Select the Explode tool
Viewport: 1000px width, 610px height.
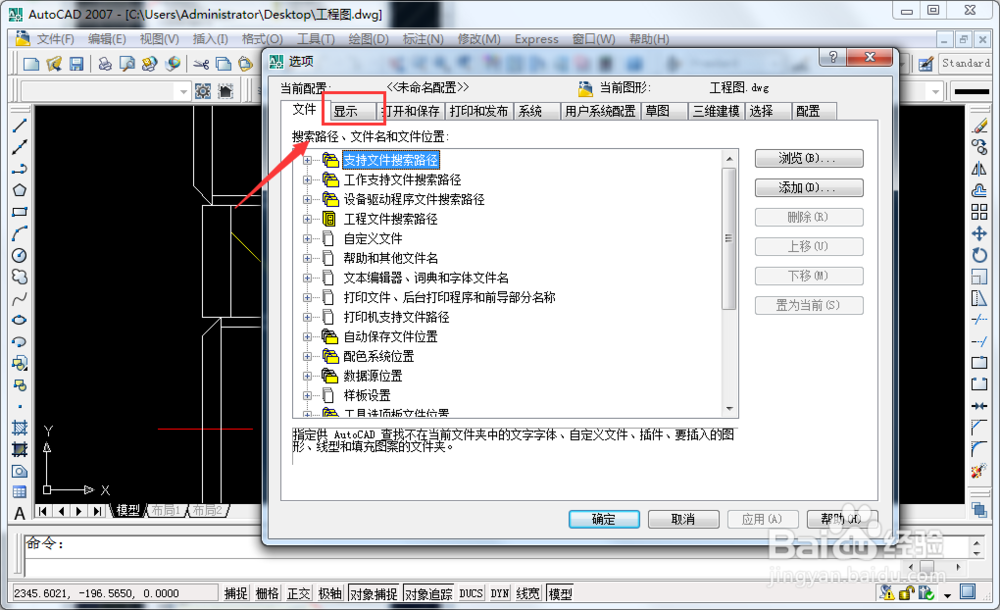click(979, 471)
